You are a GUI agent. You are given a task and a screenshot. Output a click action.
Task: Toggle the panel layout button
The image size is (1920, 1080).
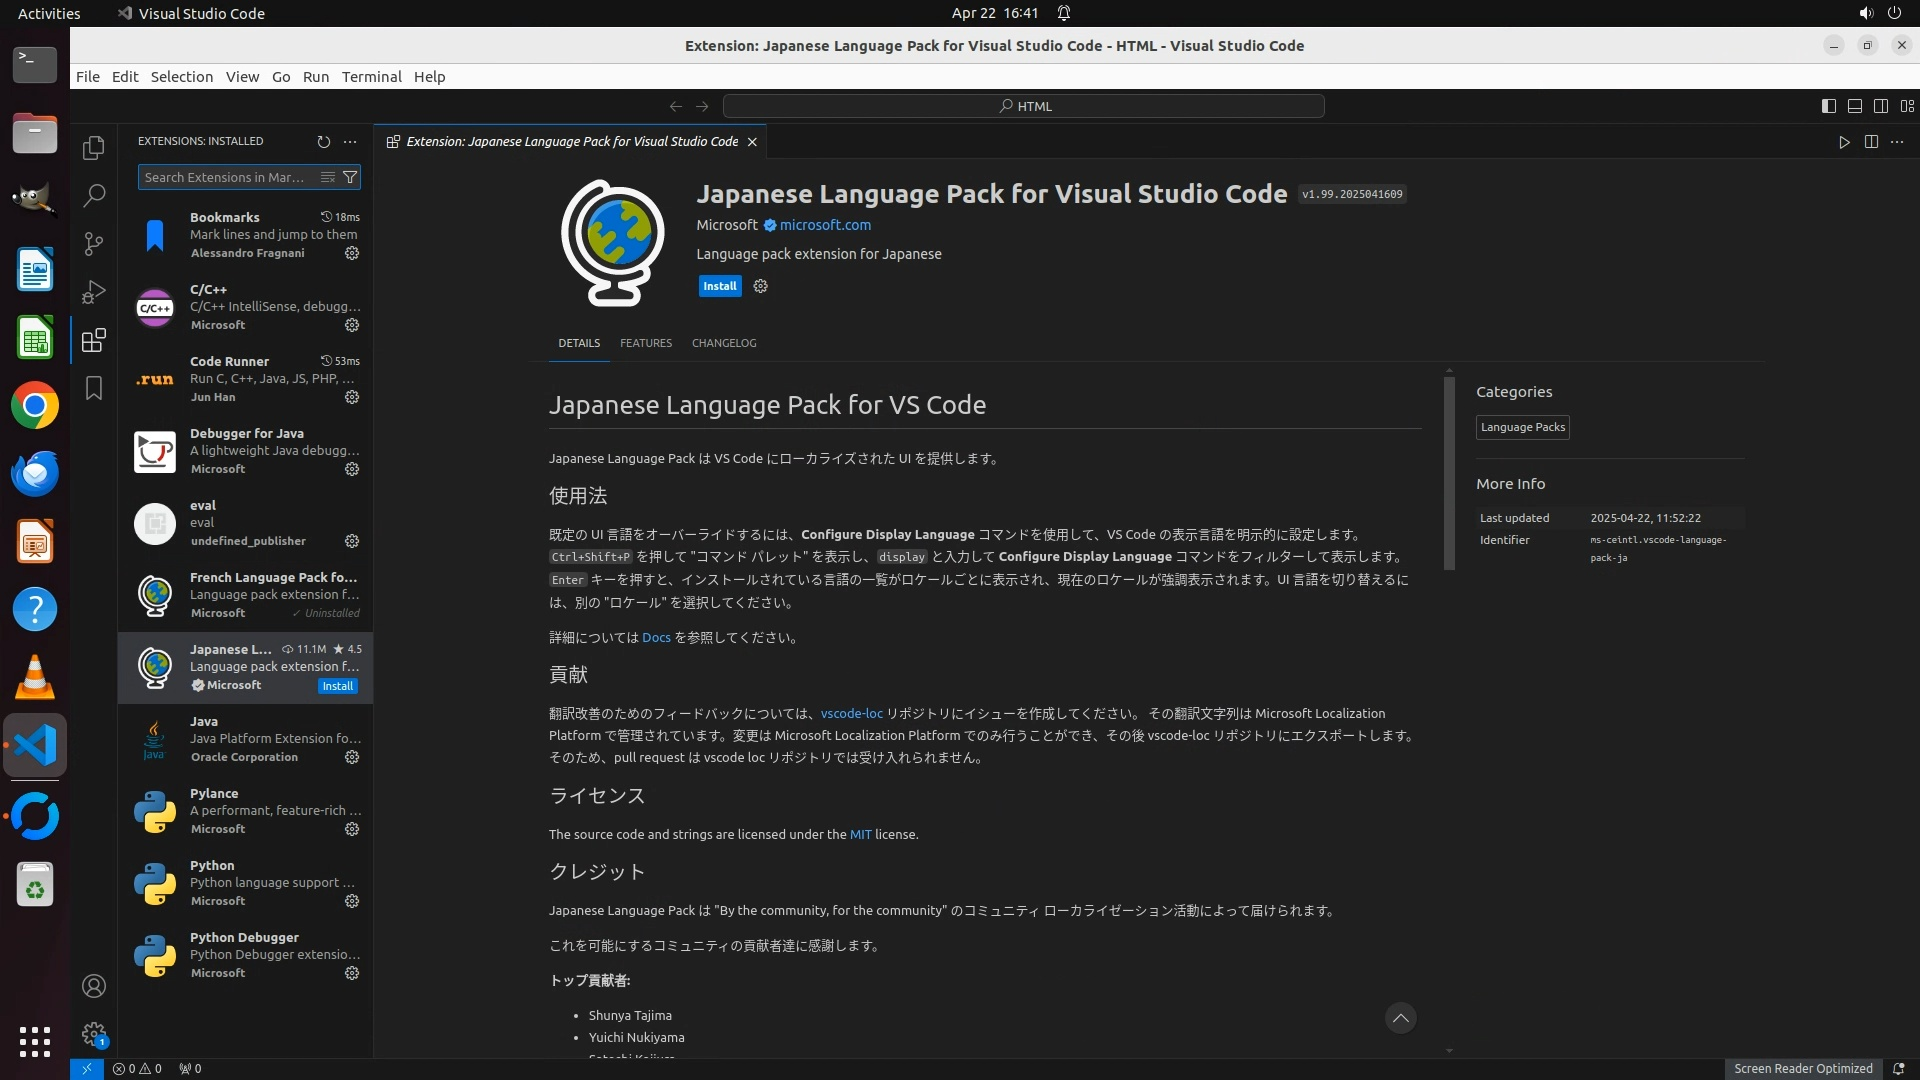(1854, 106)
